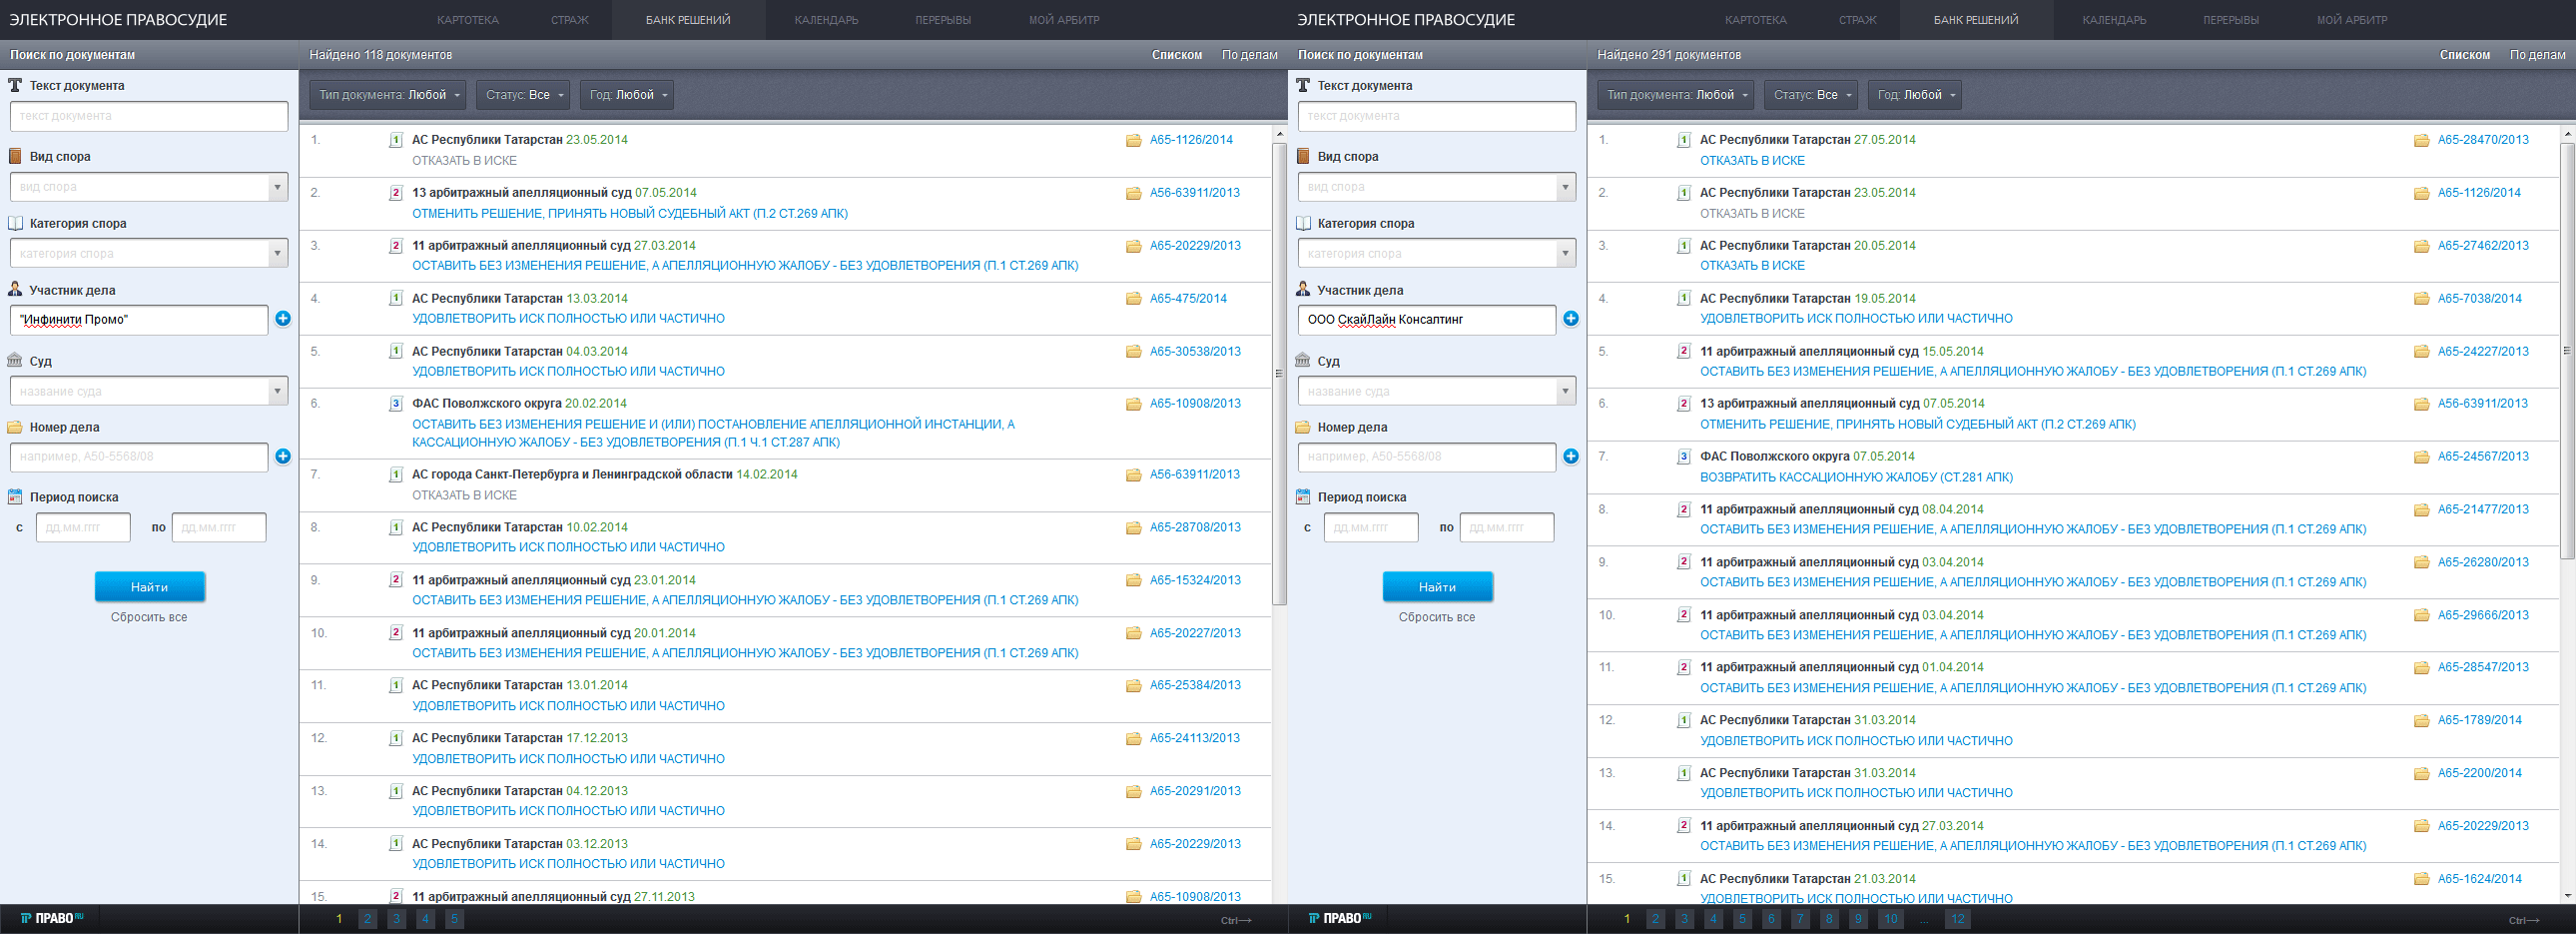The image size is (2576, 934).
Task: Click the plus icon beside "ООО СкайЛайн Консалтинг" field
Action: point(1571,319)
